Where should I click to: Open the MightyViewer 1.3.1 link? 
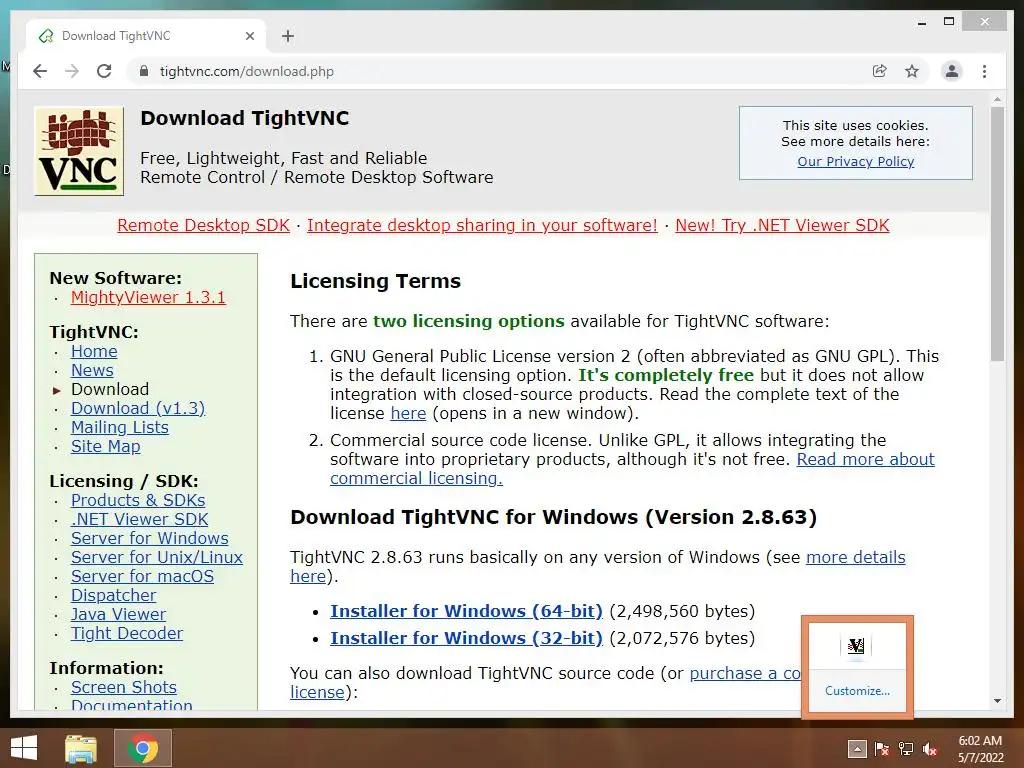(x=148, y=297)
